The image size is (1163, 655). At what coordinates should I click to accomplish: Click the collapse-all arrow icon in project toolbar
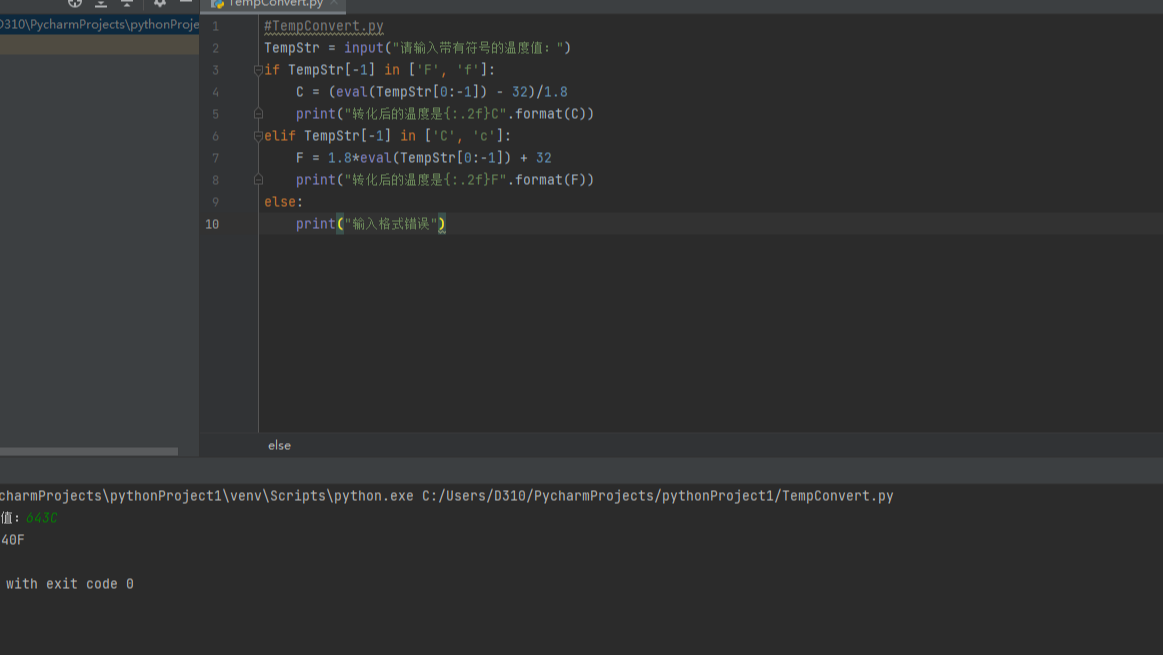coord(127,4)
